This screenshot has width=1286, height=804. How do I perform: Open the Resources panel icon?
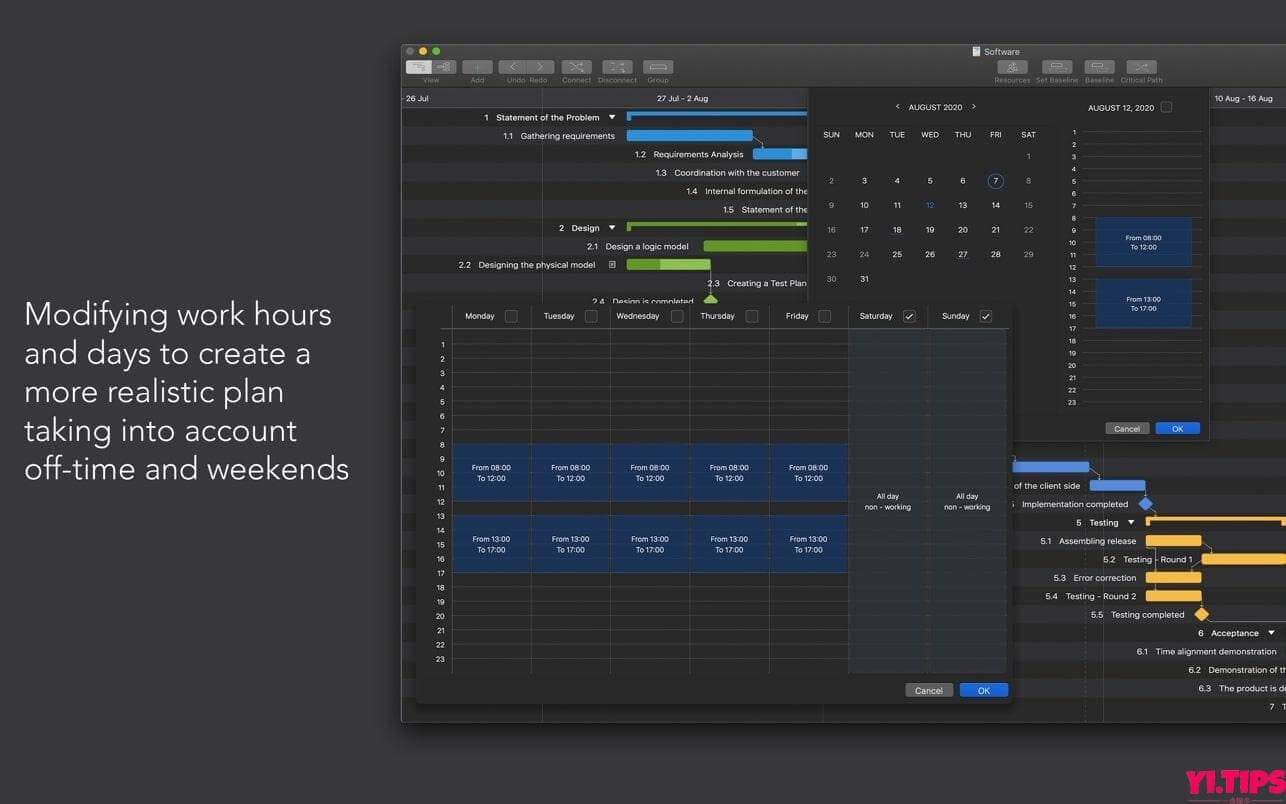click(1012, 68)
